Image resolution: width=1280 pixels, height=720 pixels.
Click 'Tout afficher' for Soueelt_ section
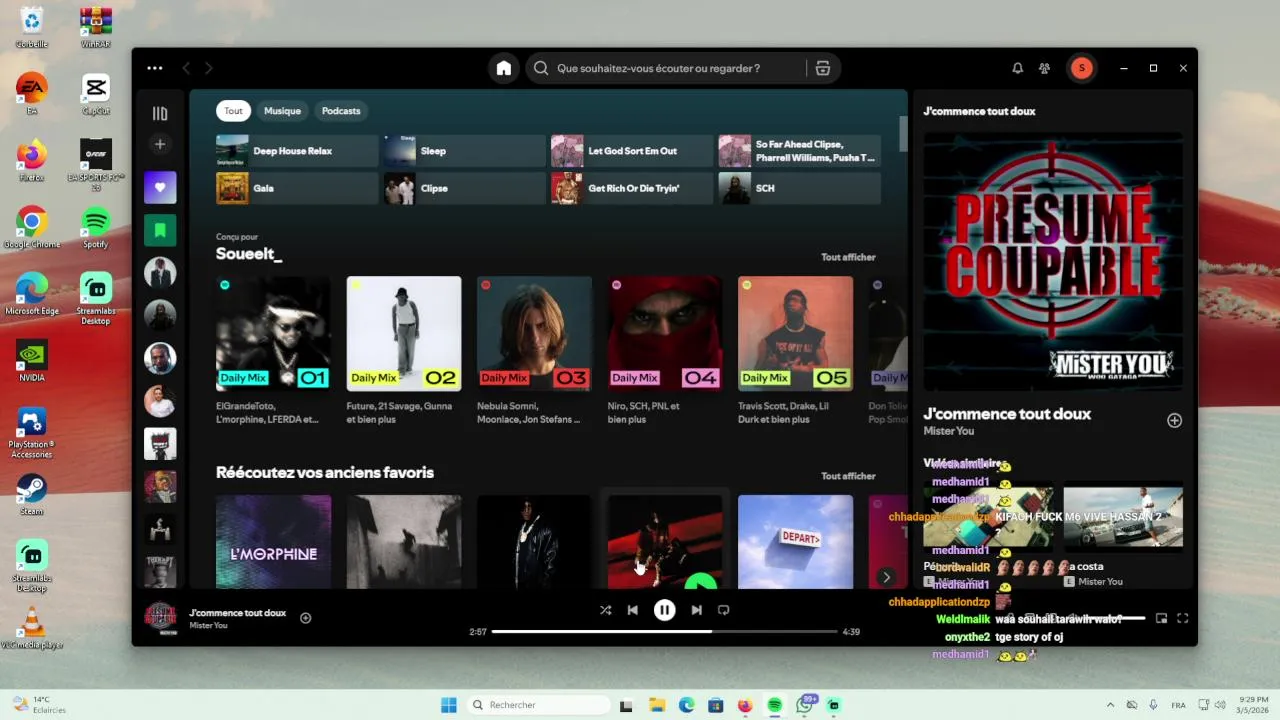(848, 257)
